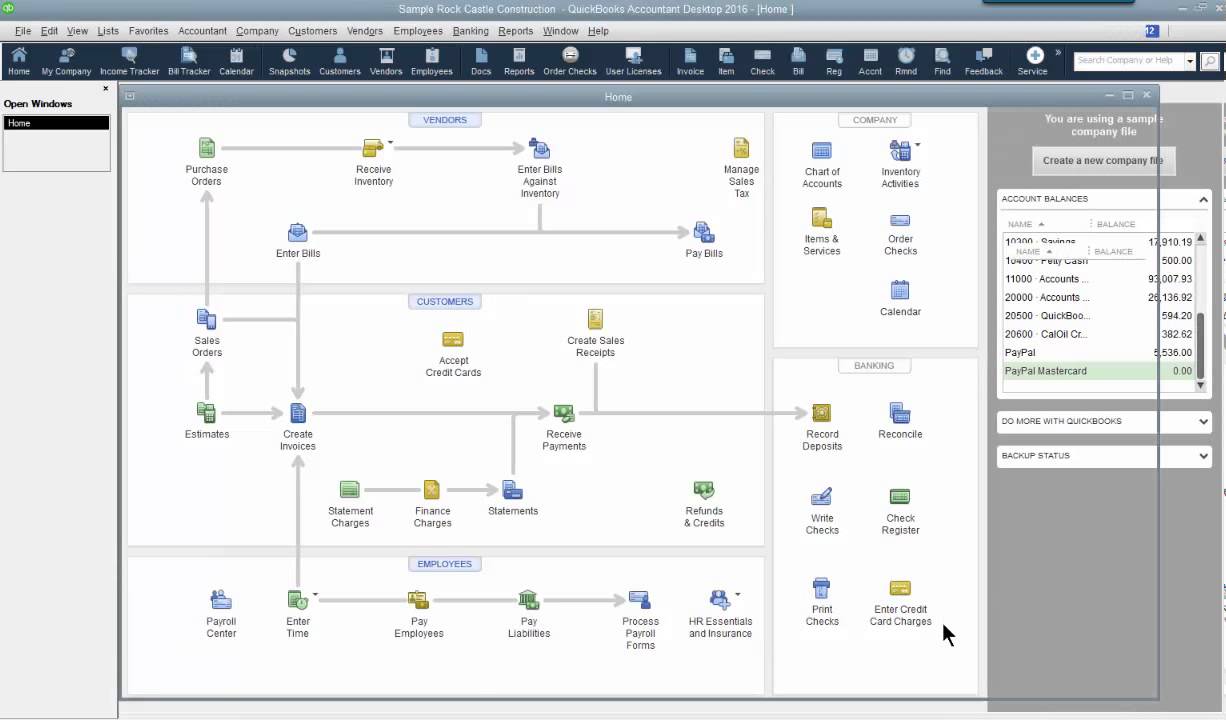Open Purchase Orders workflow icon
1226x720 pixels.
click(207, 149)
